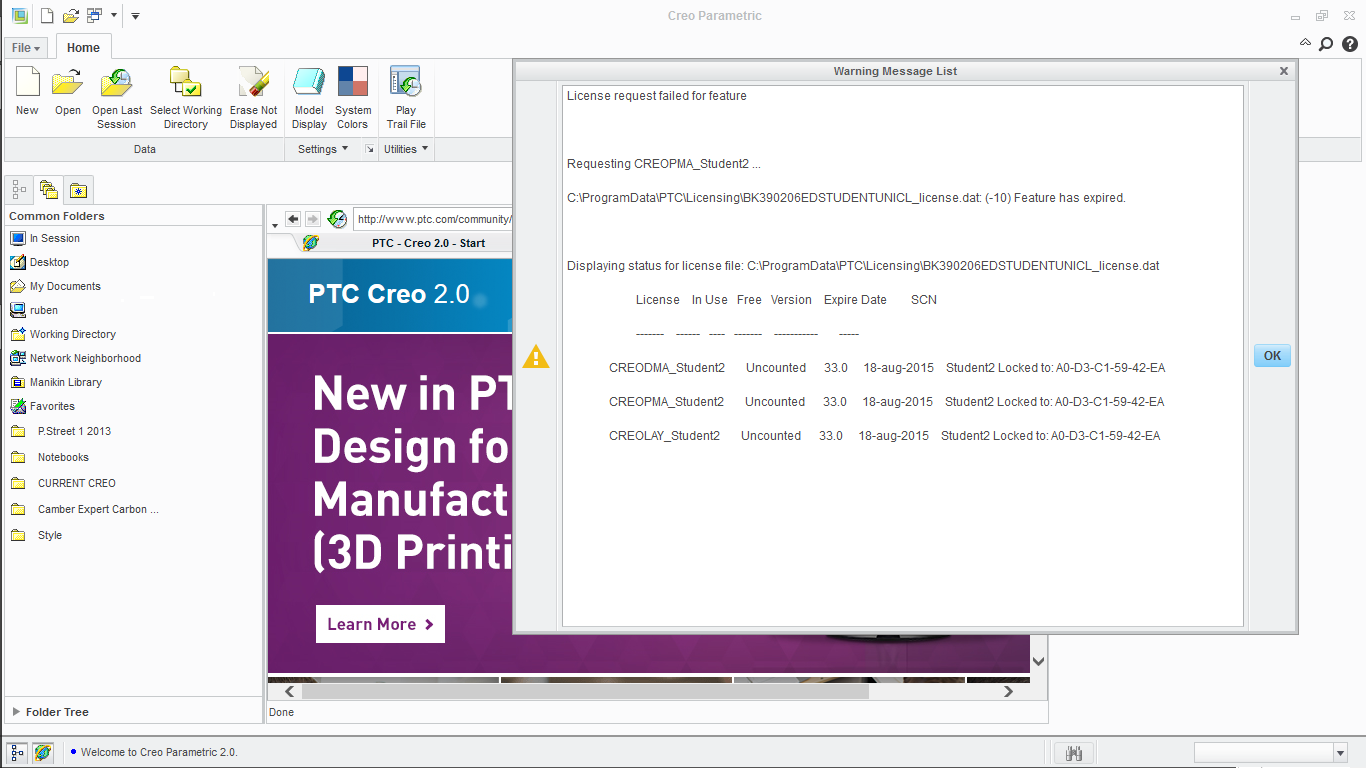This screenshot has height=768, width=1366.
Task: Minimize the ribbon chevron icon
Action: tap(1305, 43)
